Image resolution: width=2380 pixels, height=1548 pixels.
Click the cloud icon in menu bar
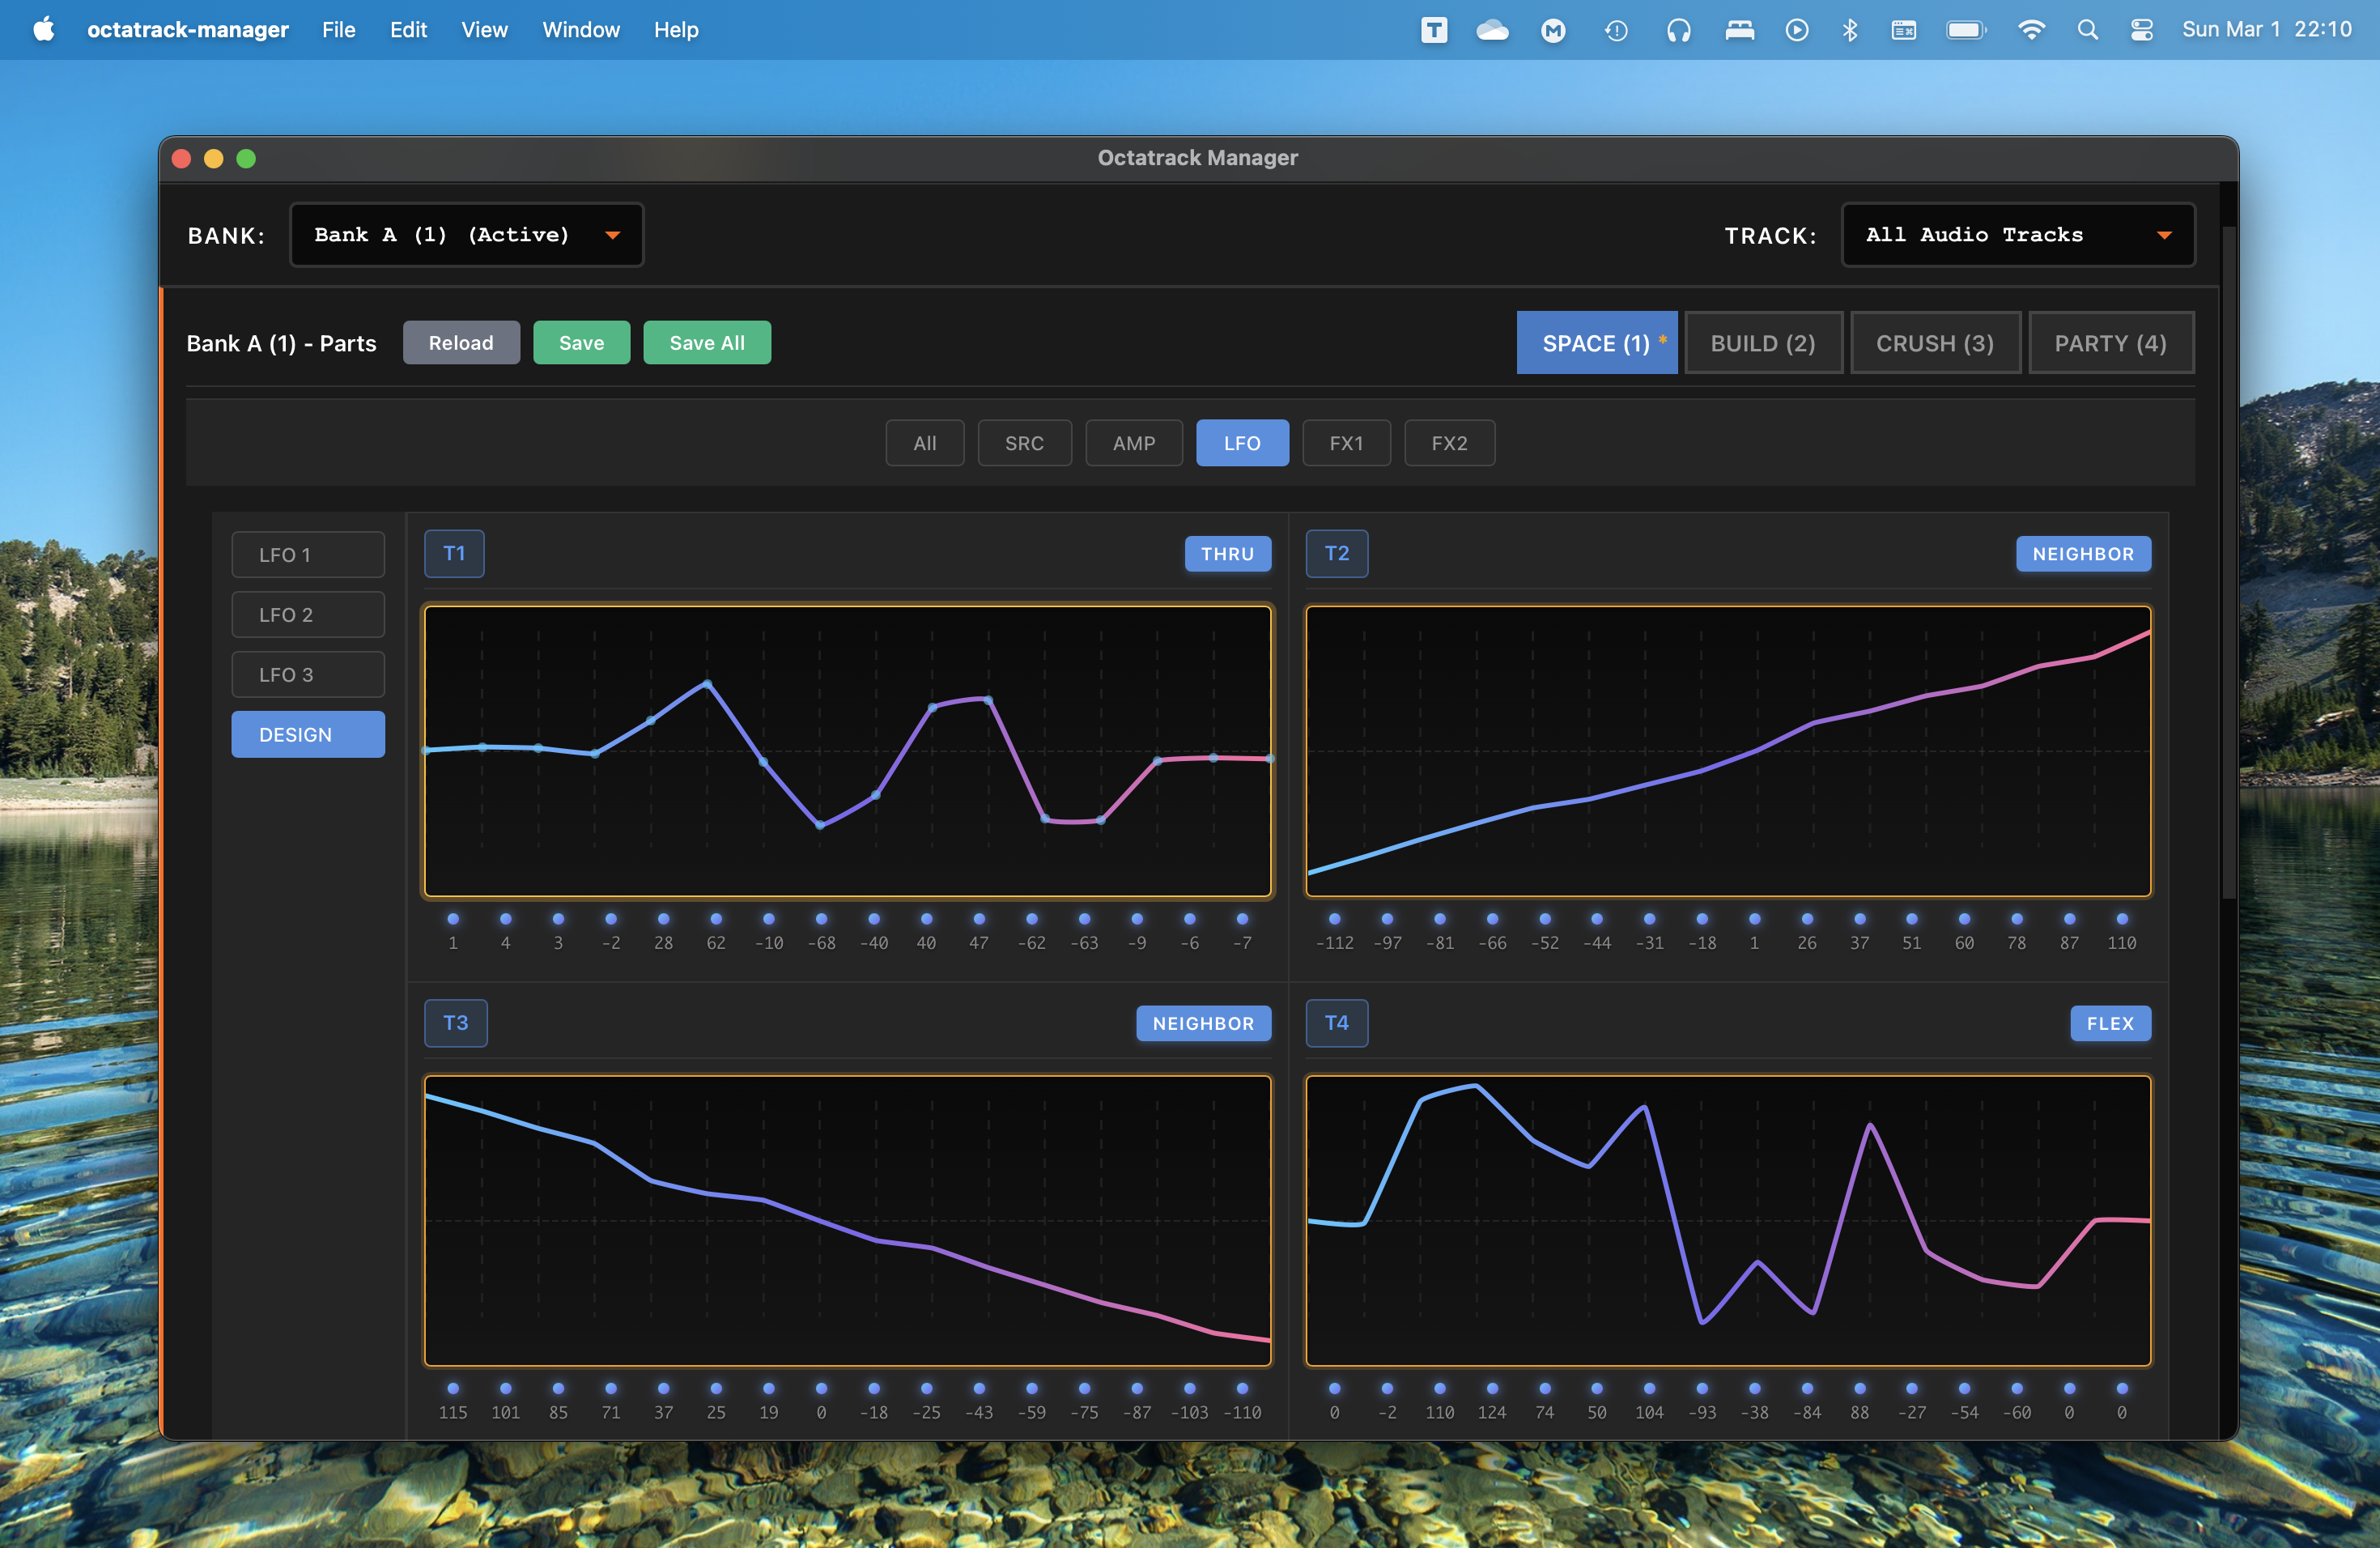click(x=1492, y=30)
